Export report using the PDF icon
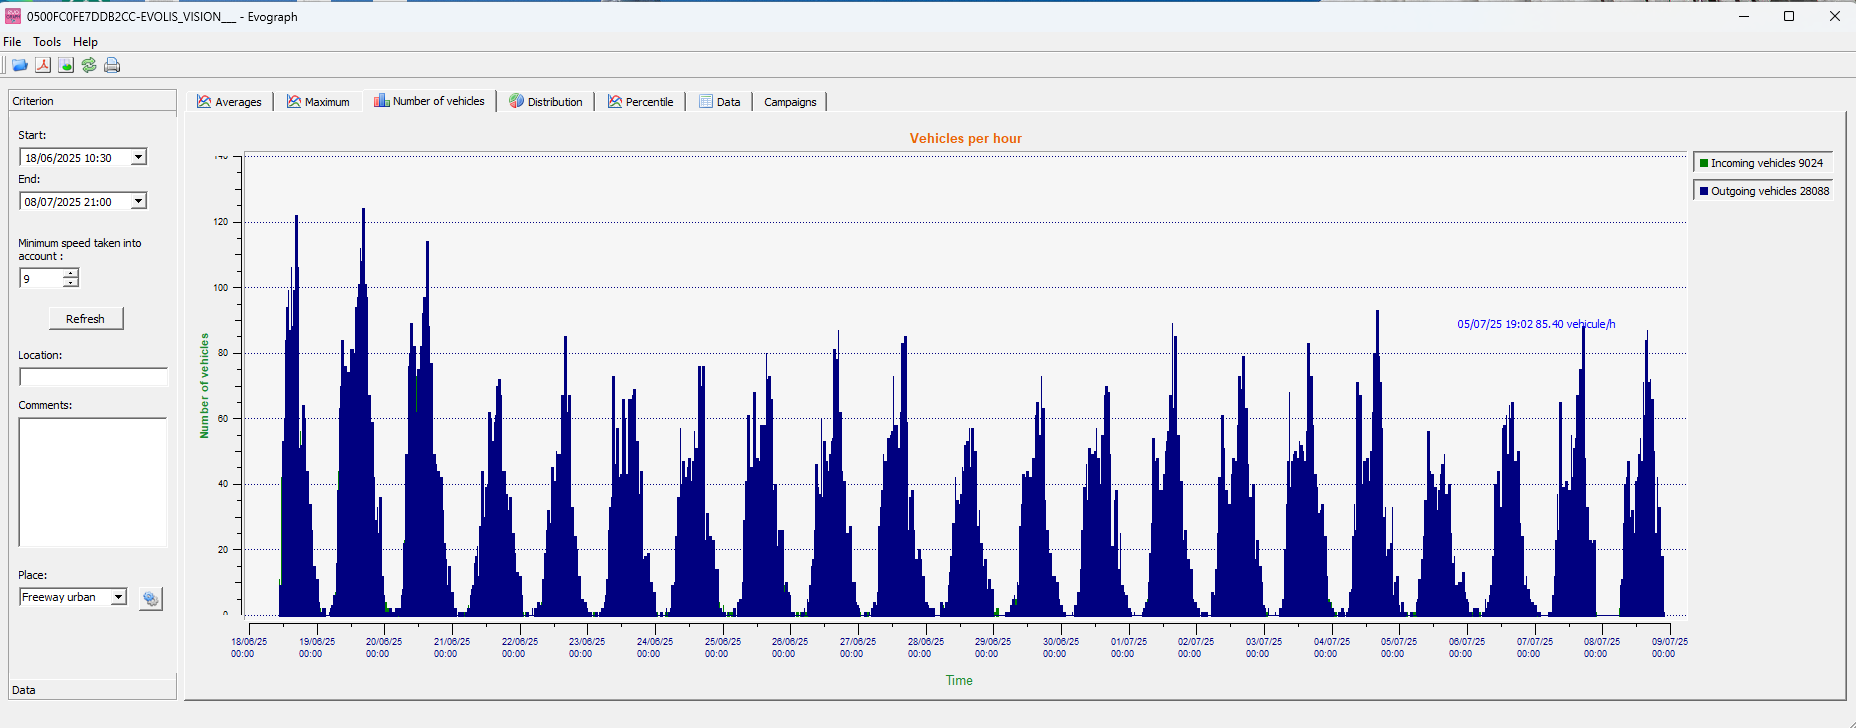This screenshot has height=728, width=1856. click(43, 65)
